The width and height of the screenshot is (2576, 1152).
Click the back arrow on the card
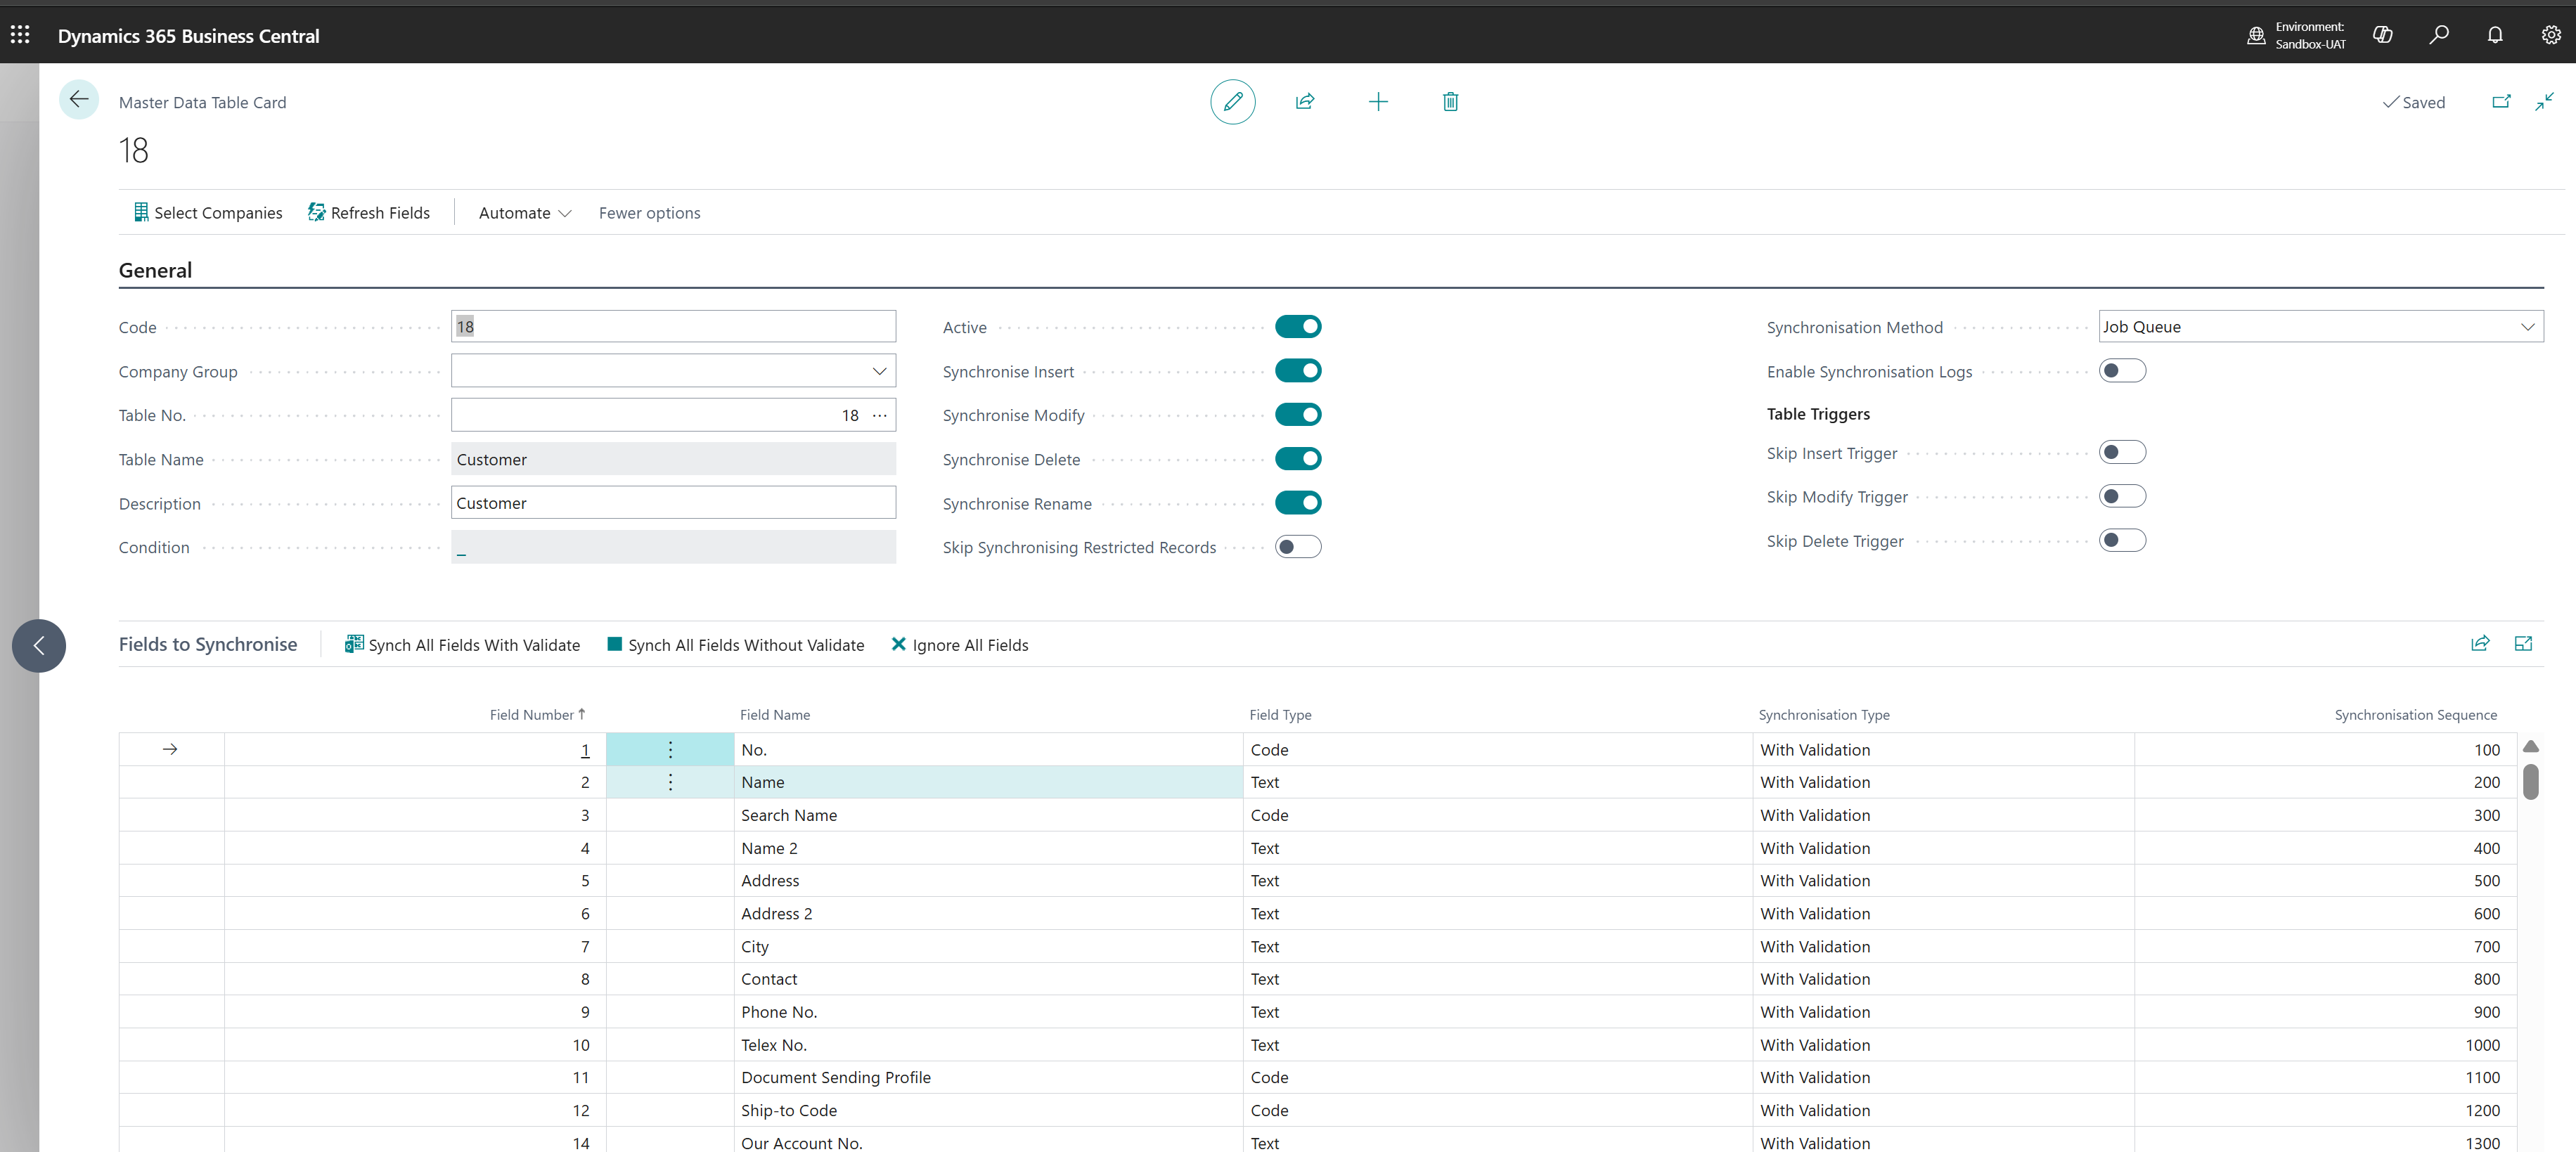pyautogui.click(x=79, y=100)
